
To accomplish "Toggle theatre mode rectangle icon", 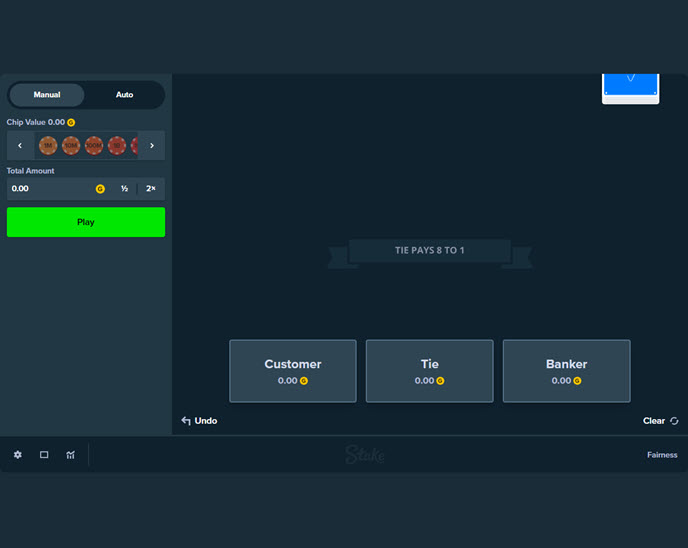I will coord(44,455).
